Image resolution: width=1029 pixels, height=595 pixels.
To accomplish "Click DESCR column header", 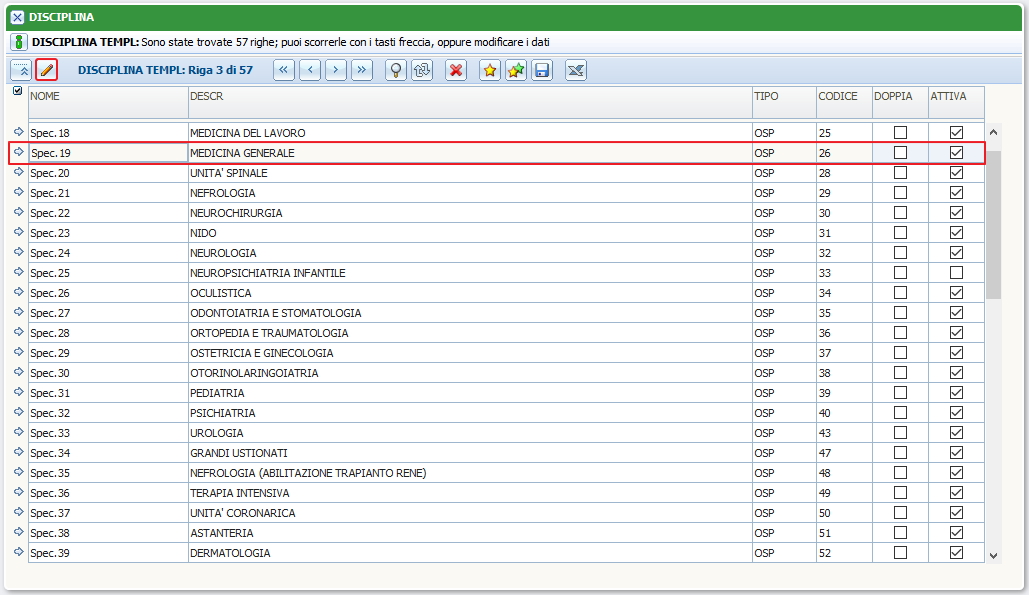I will pos(206,96).
